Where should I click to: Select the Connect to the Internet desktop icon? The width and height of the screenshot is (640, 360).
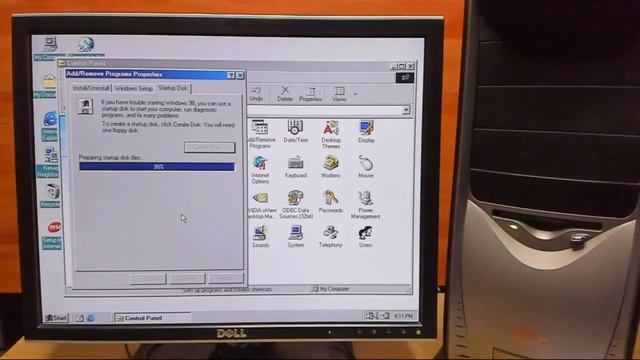pos(86,47)
